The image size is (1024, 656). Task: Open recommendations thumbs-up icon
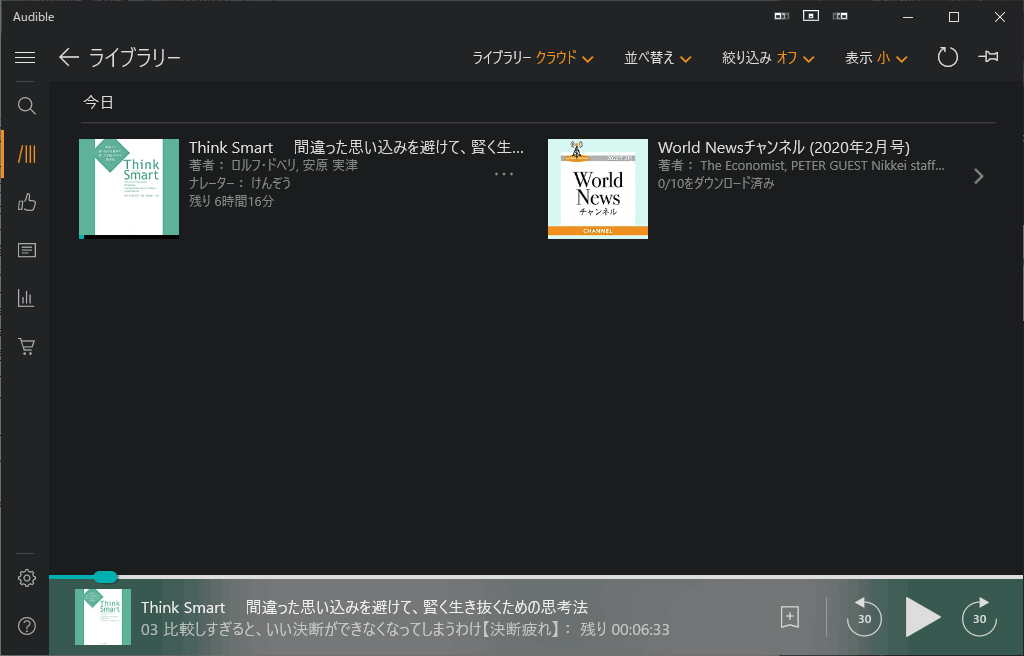pyautogui.click(x=26, y=202)
